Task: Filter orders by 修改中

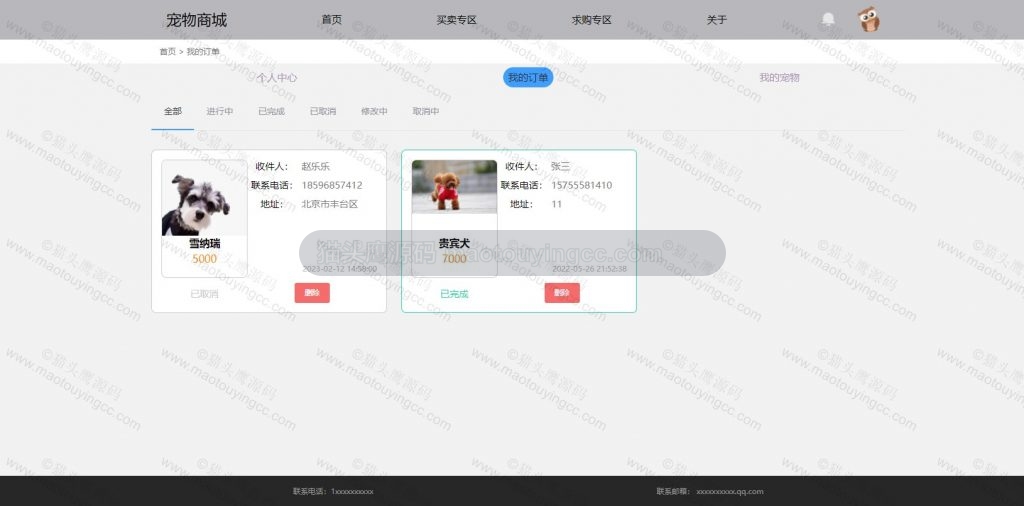Action: (374, 112)
